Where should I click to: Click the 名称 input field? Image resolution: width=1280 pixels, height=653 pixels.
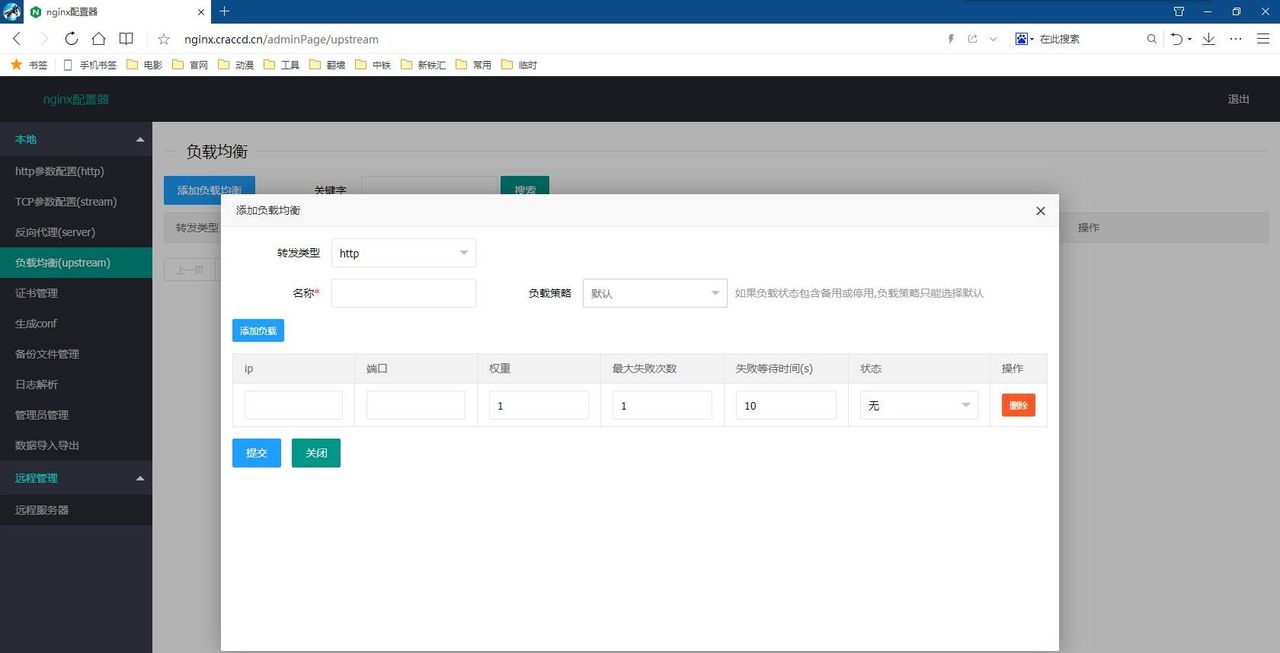coord(403,292)
